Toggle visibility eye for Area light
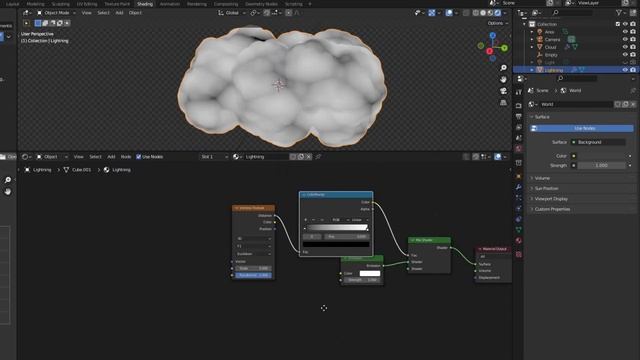This screenshot has width=640, height=360. [625, 32]
